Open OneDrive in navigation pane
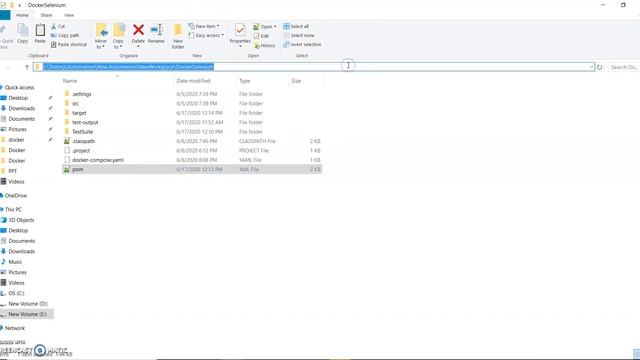 click(x=16, y=196)
